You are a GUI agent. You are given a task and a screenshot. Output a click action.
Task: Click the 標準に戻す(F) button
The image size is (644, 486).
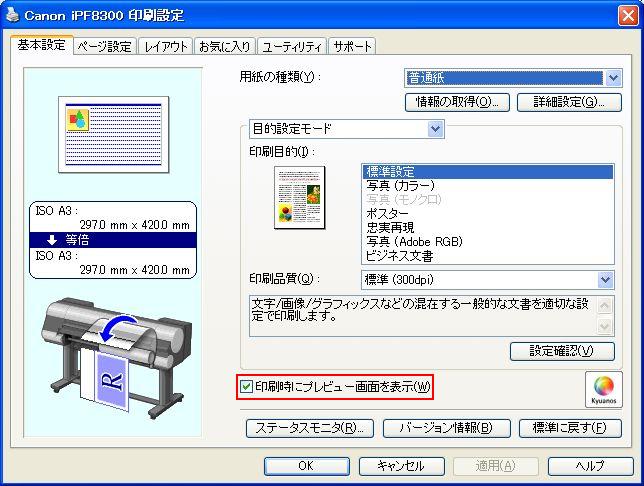coord(570,428)
